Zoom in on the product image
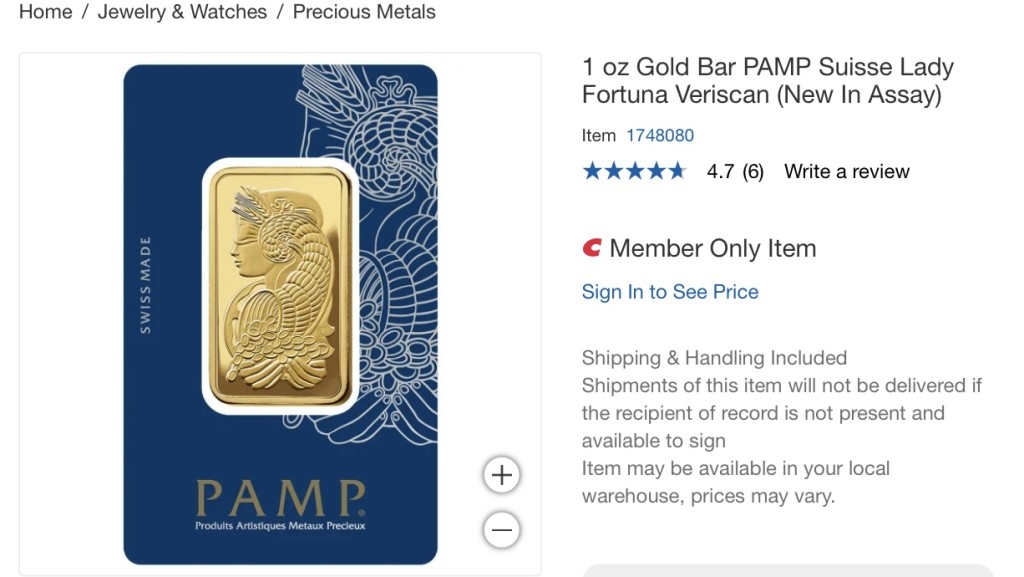 click(x=502, y=475)
